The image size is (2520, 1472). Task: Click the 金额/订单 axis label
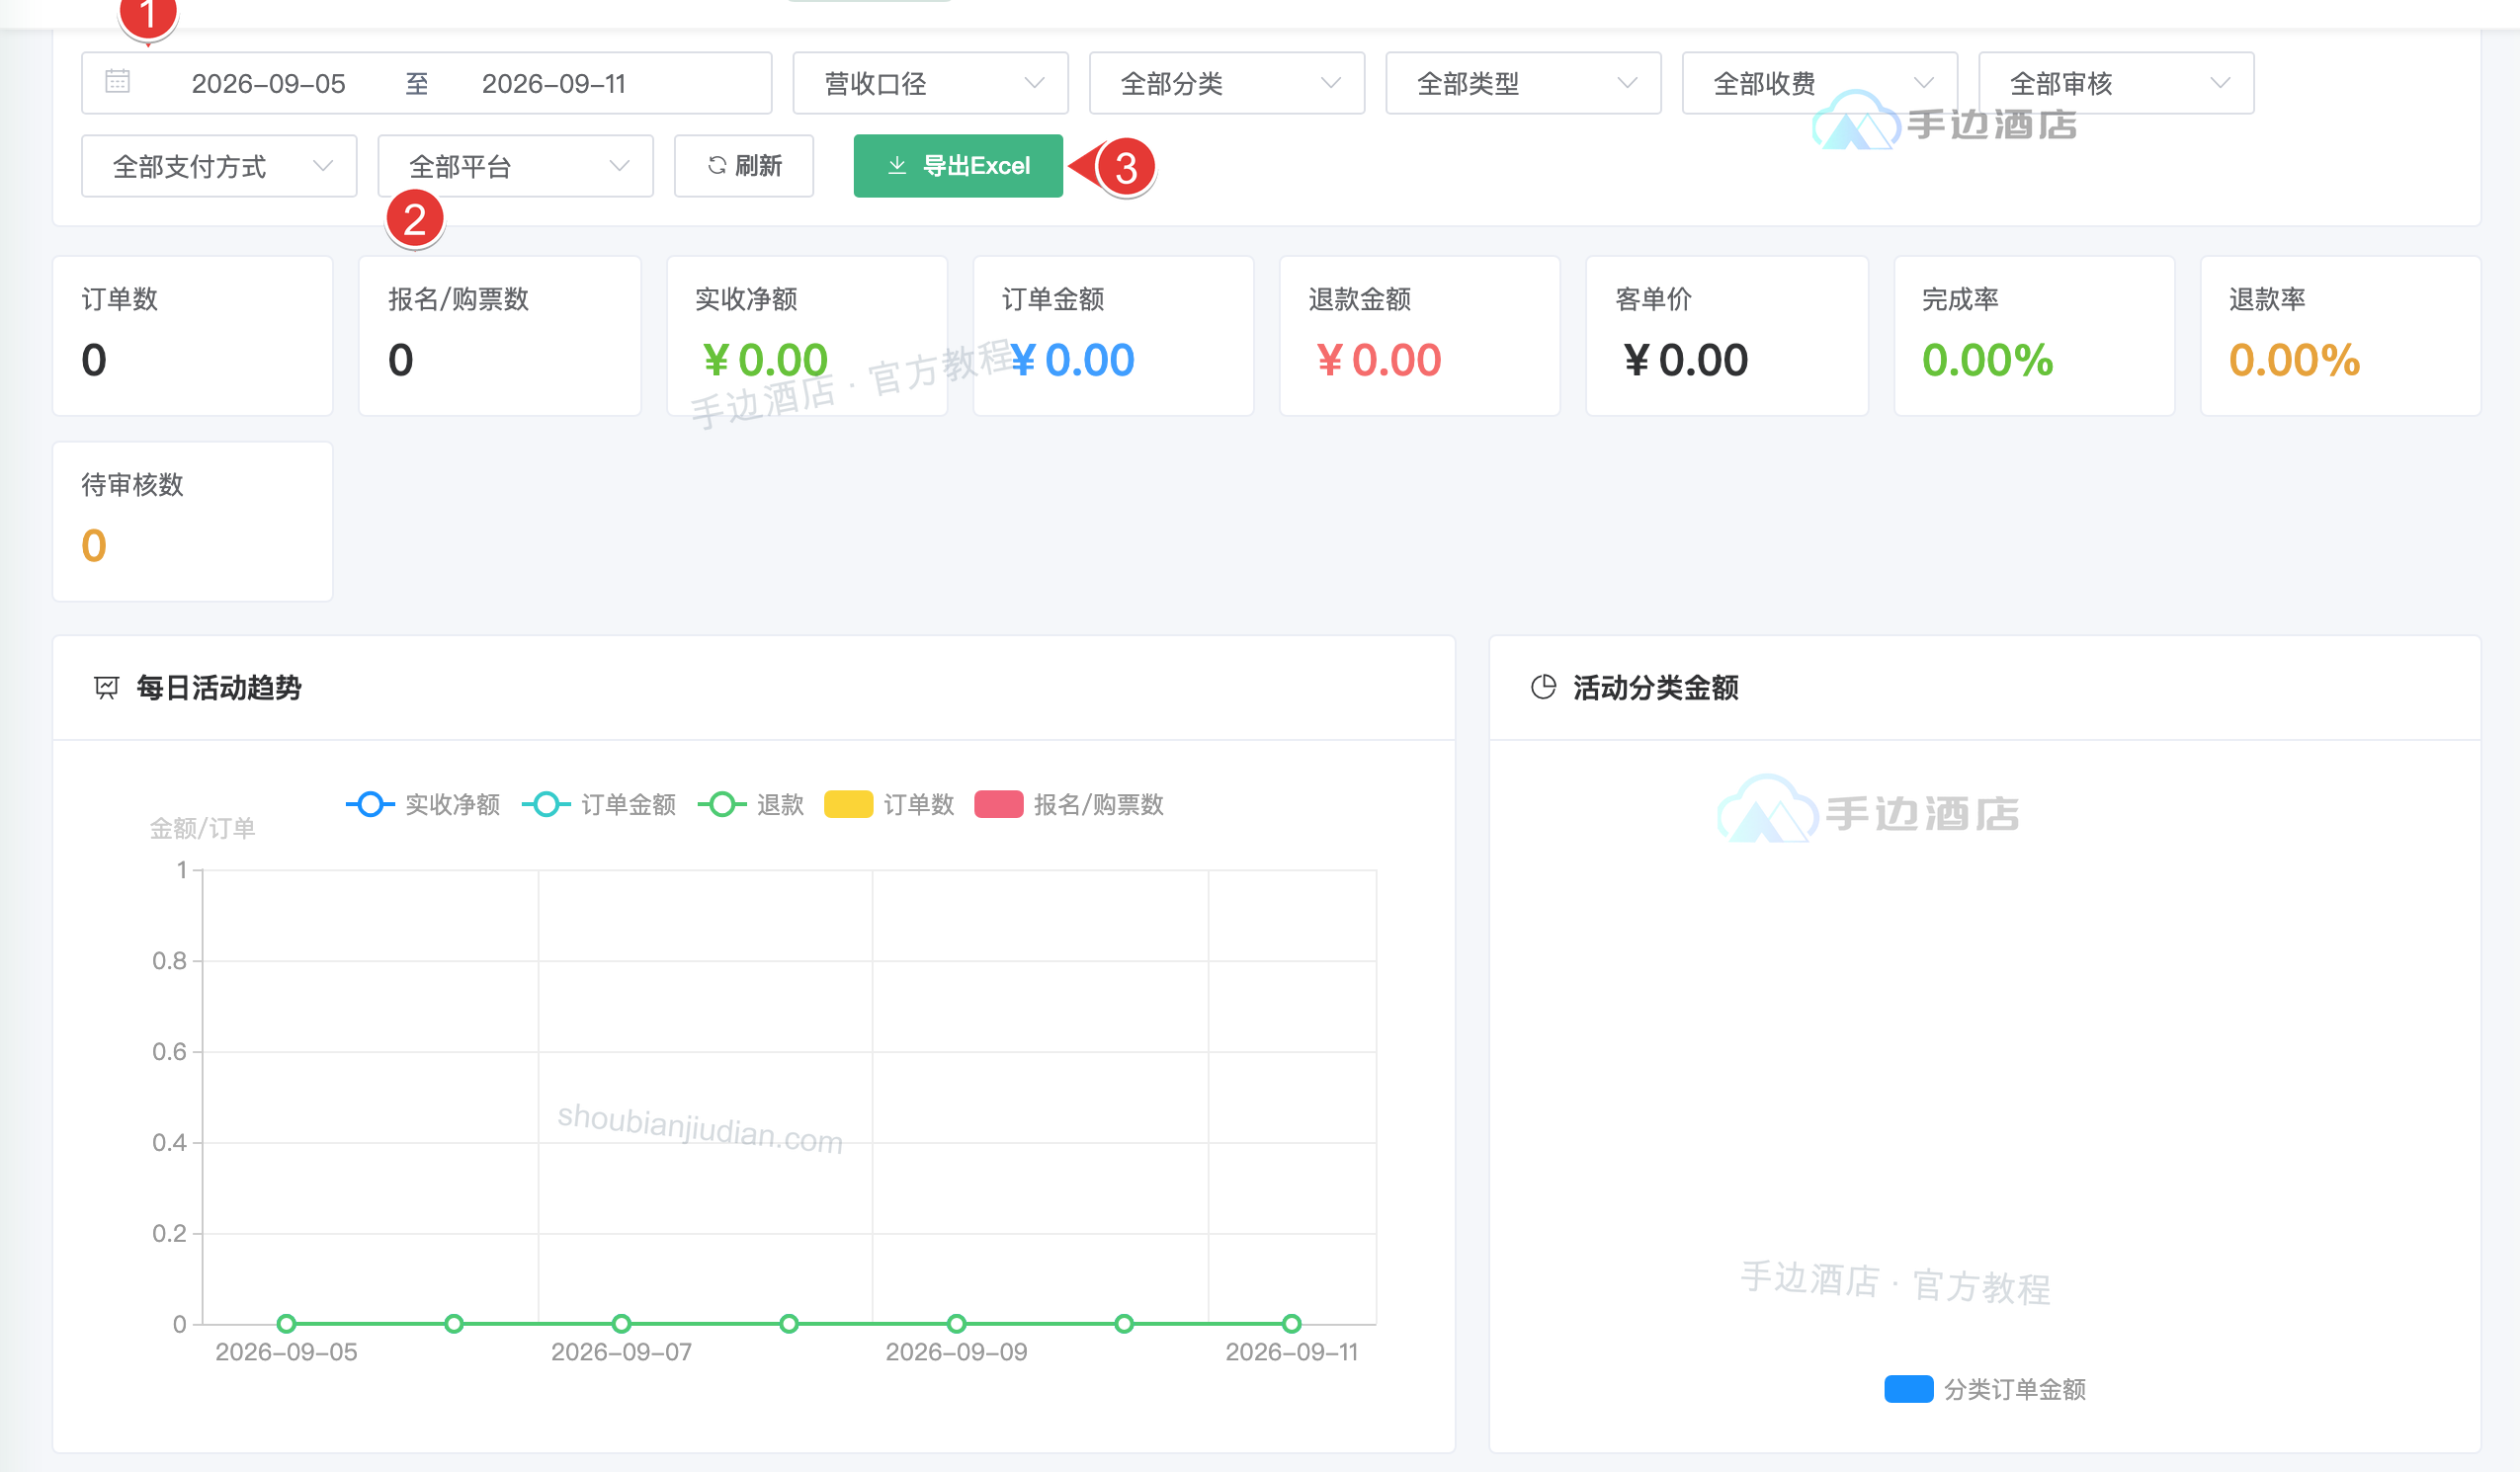202,828
